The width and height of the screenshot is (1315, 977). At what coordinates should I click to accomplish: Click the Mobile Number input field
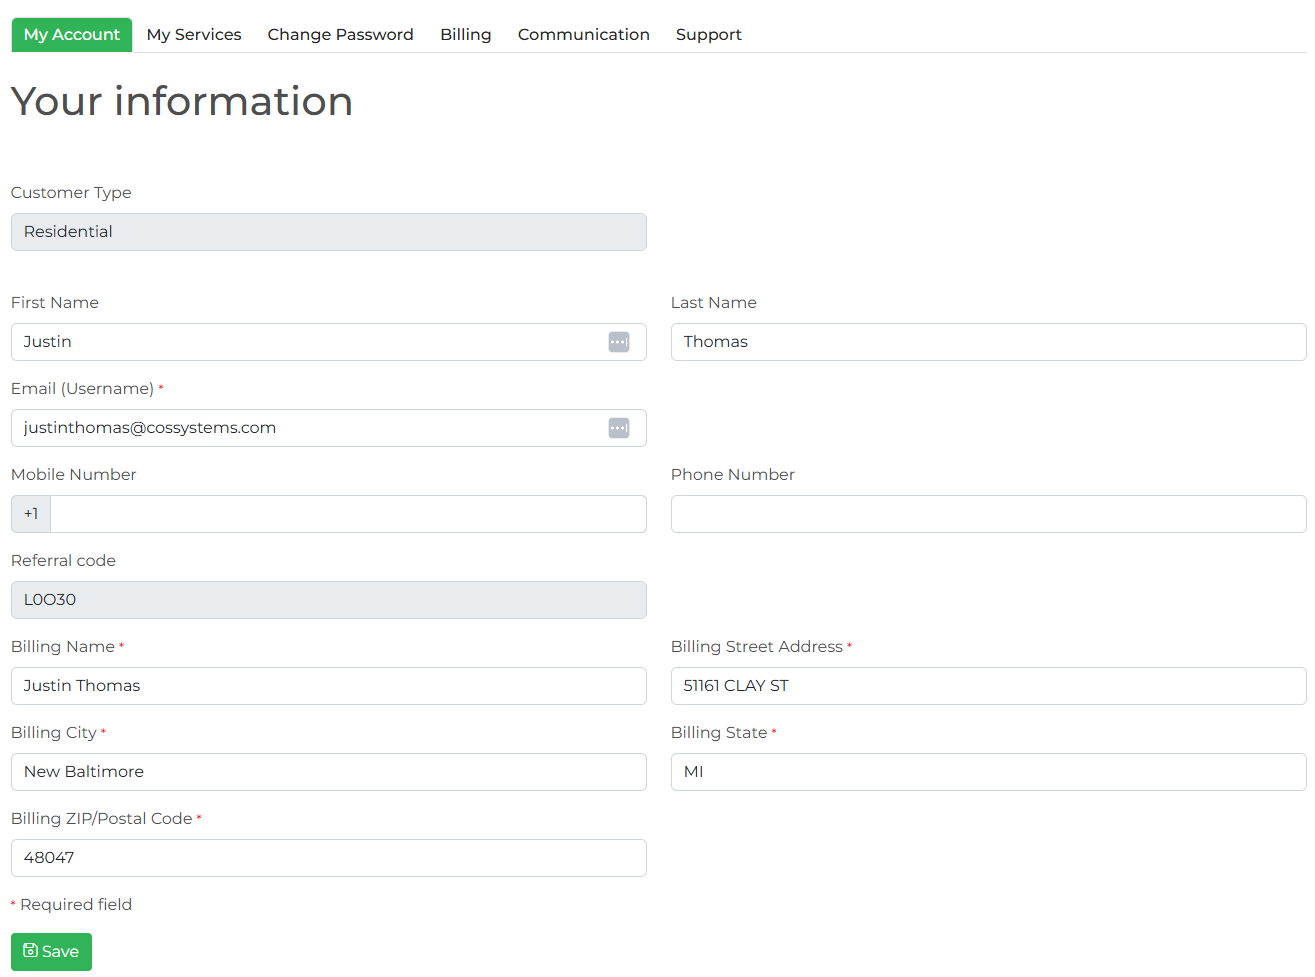348,514
